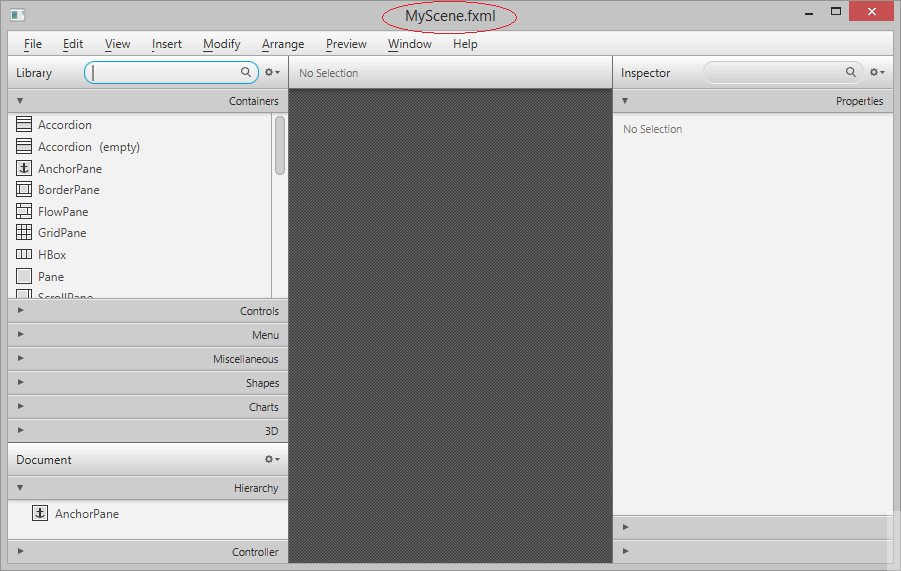This screenshot has width=901, height=571.
Task: Click the Accordion container icon
Action: click(24, 124)
